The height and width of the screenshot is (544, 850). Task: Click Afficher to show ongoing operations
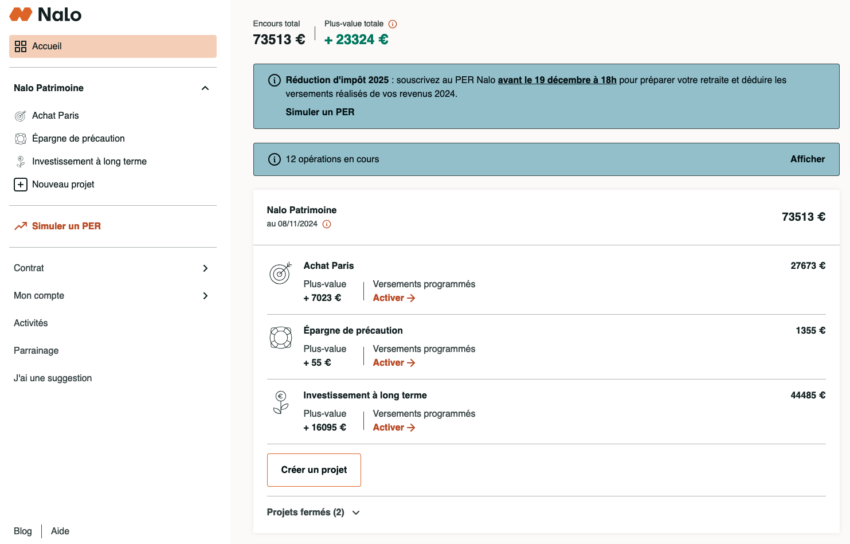(x=807, y=159)
